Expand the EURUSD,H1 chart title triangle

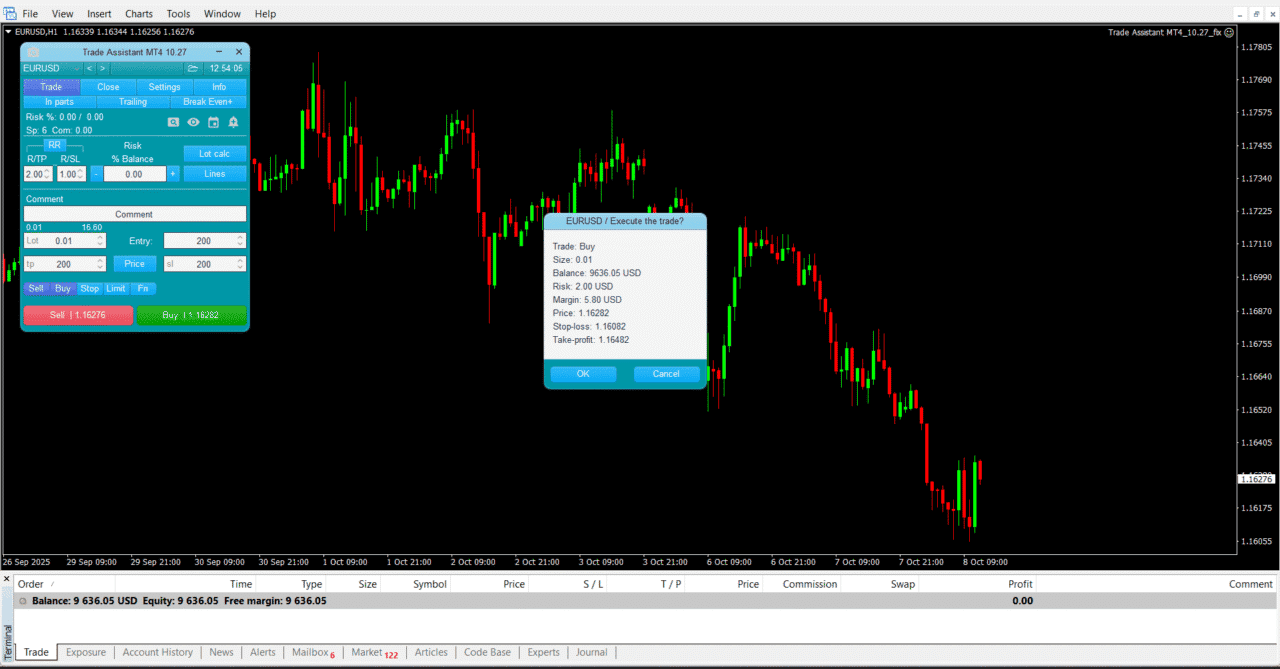click(9, 32)
